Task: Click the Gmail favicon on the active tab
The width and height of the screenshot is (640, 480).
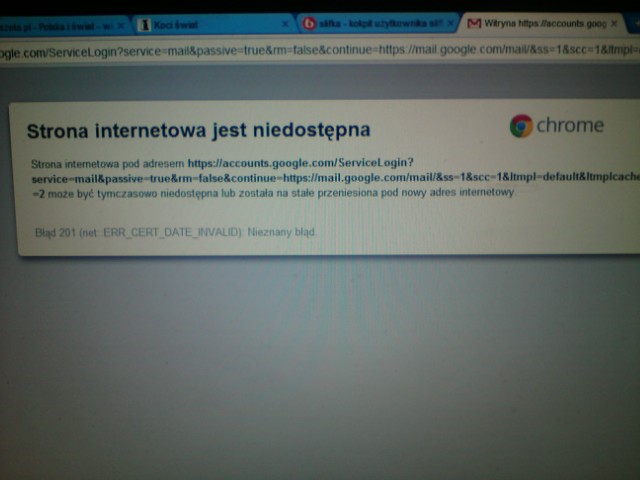Action: [474, 22]
